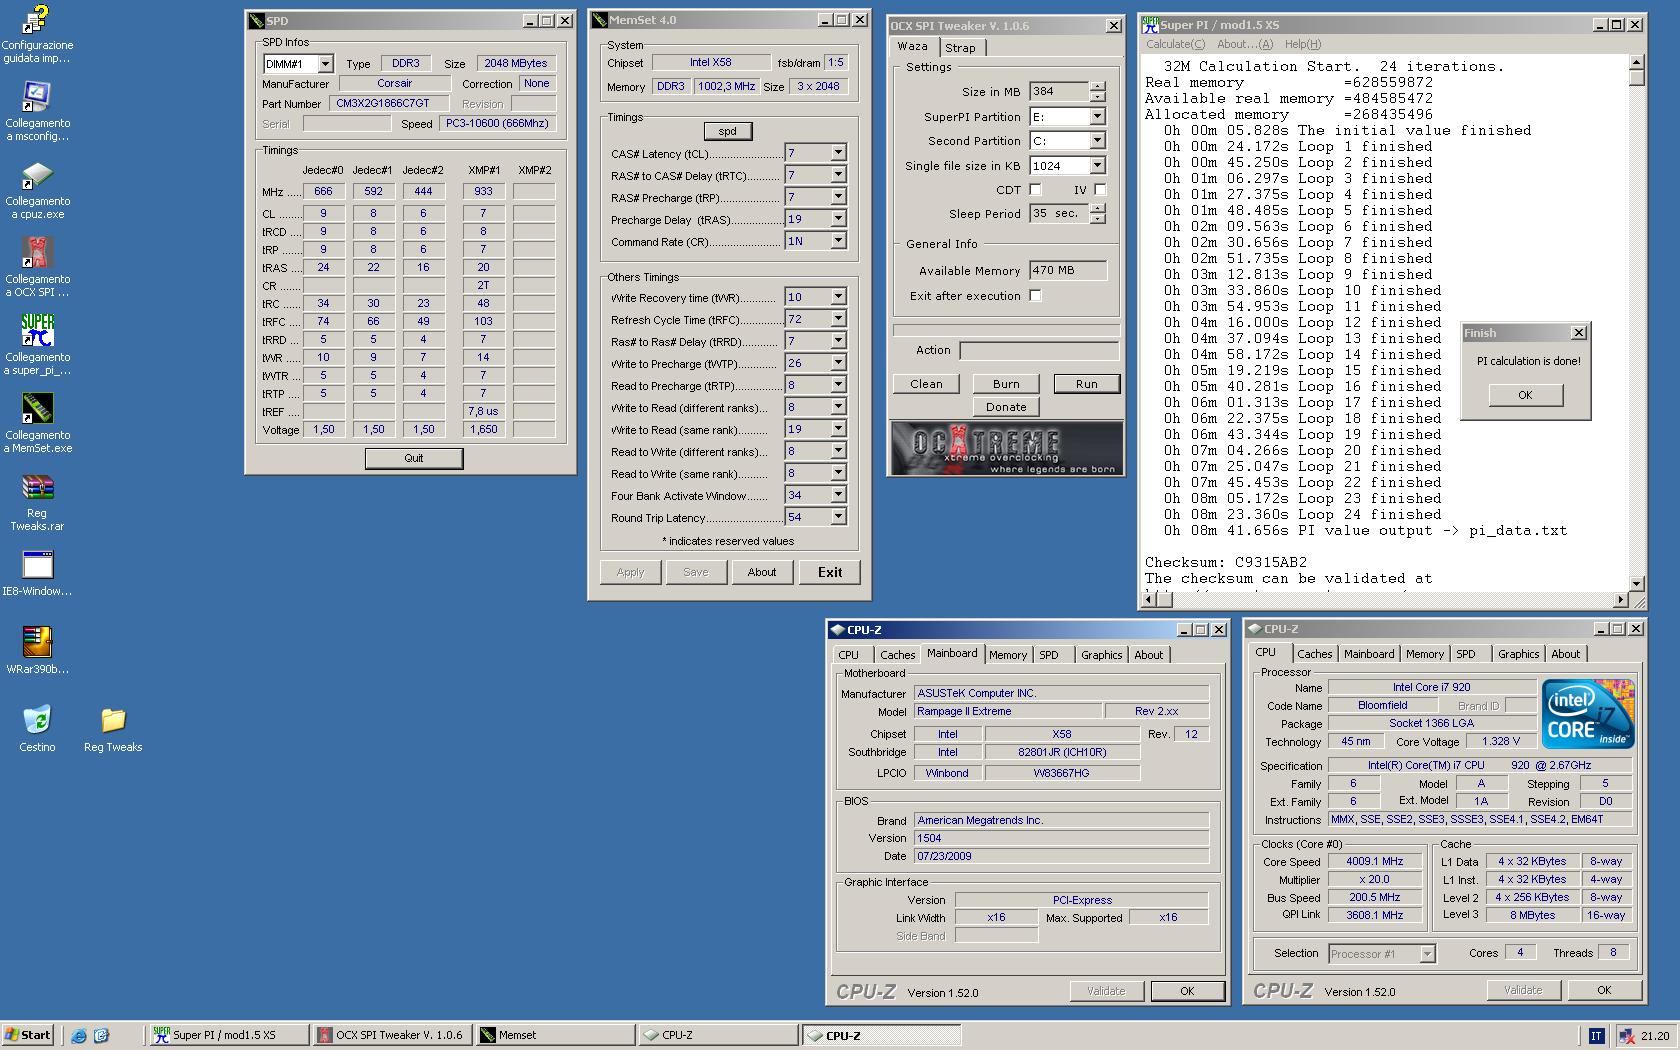The width and height of the screenshot is (1680, 1050).
Task: Open the Calculate(C) menu in Super PI
Action: [x=1175, y=44]
